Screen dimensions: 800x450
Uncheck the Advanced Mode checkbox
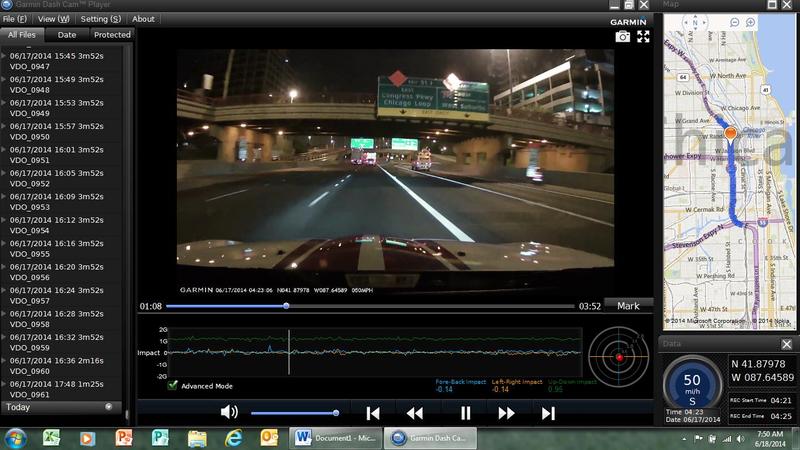(x=172, y=385)
